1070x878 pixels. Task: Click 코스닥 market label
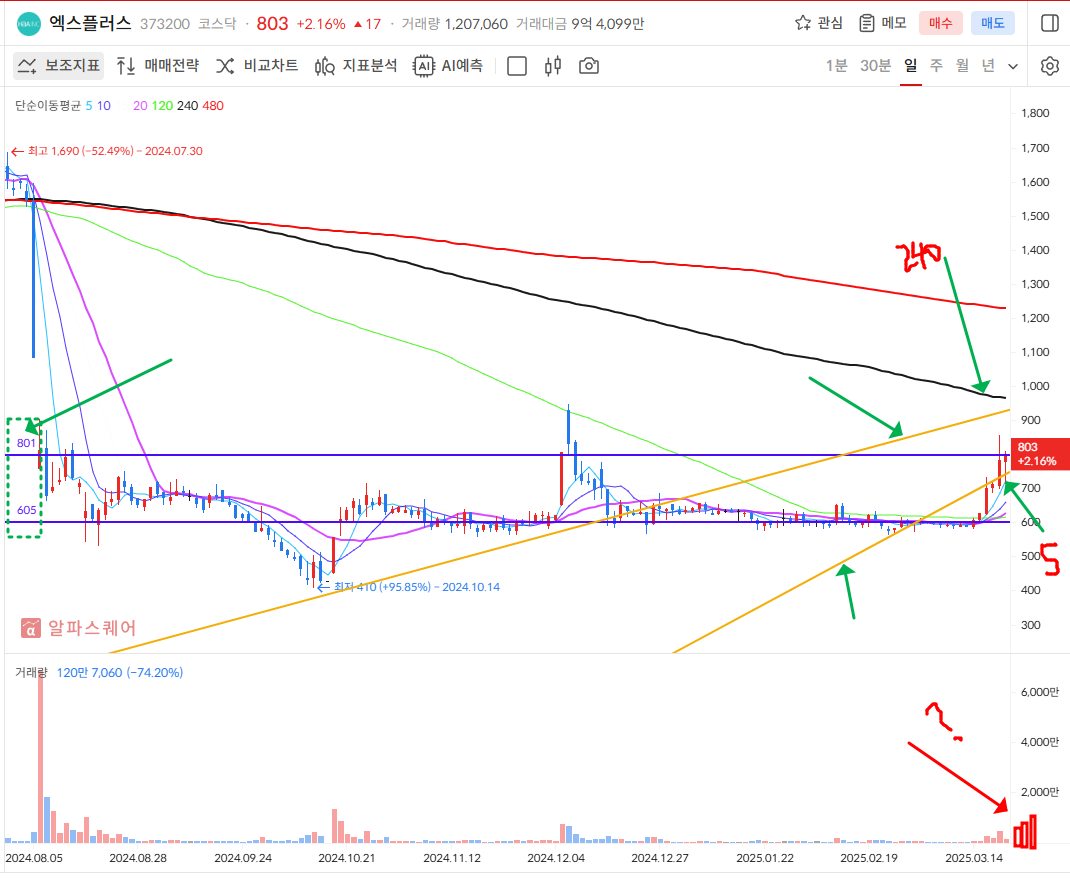(217, 24)
